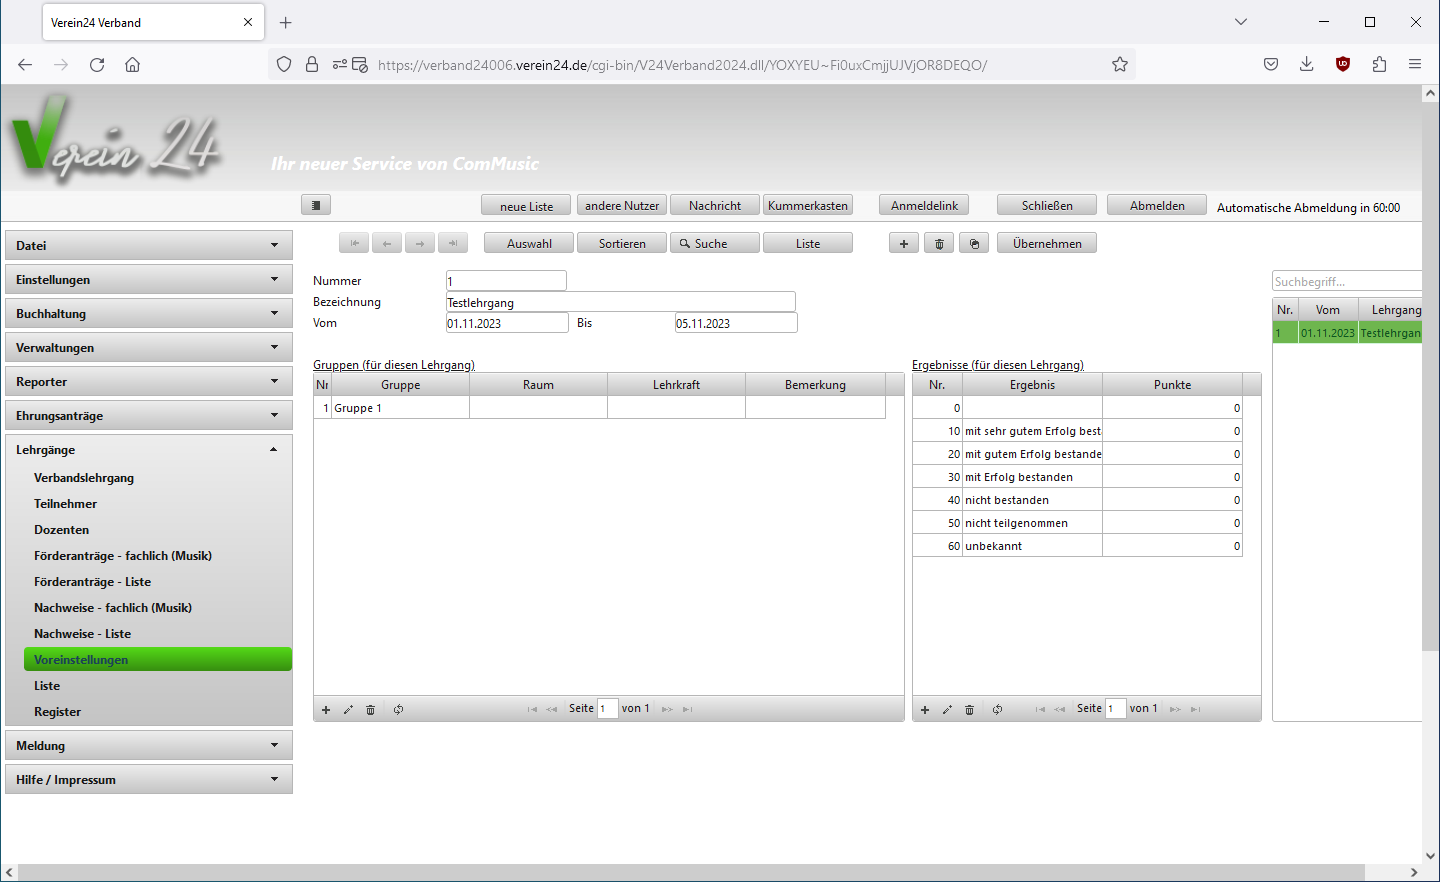This screenshot has height=882, width=1440.
Task: Add a new row in Gruppen table footer
Action: coord(326,709)
